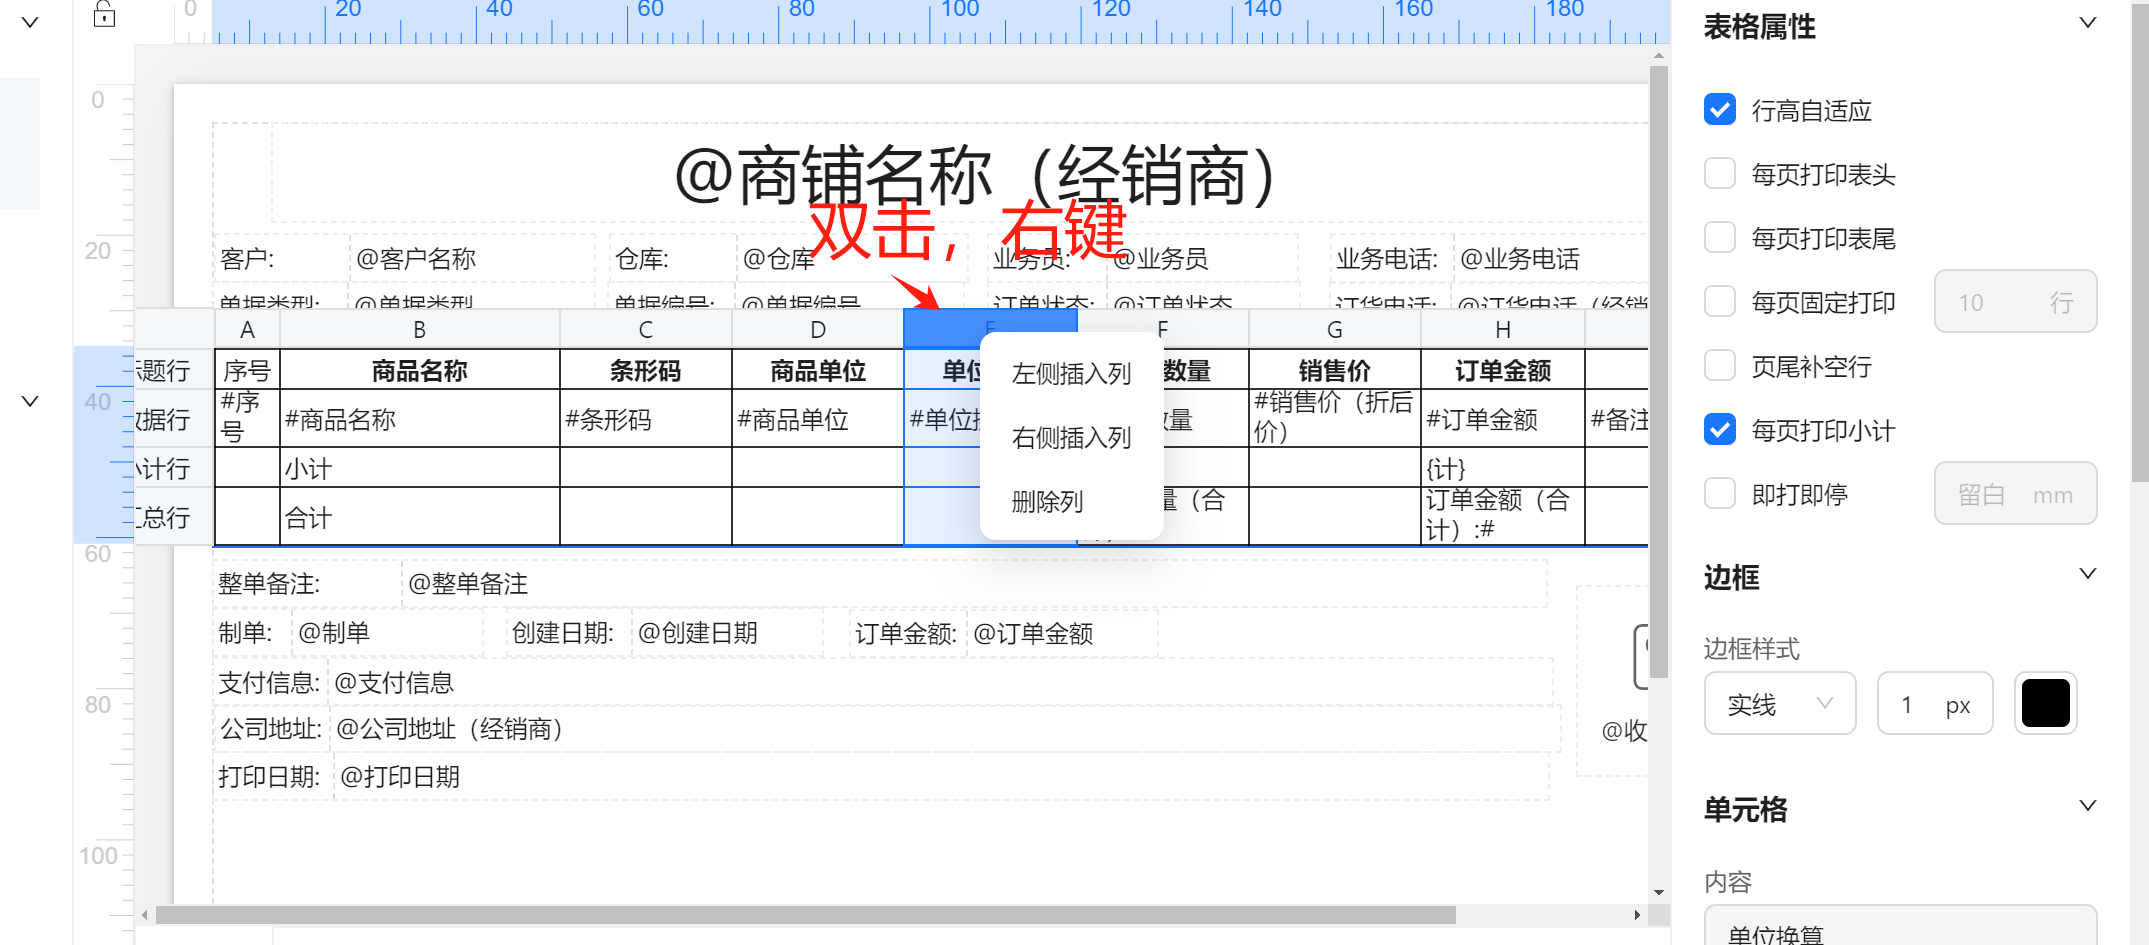Image resolution: width=2149 pixels, height=945 pixels.
Task: Choose 左侧插入列 from the context menu
Action: pos(1071,374)
